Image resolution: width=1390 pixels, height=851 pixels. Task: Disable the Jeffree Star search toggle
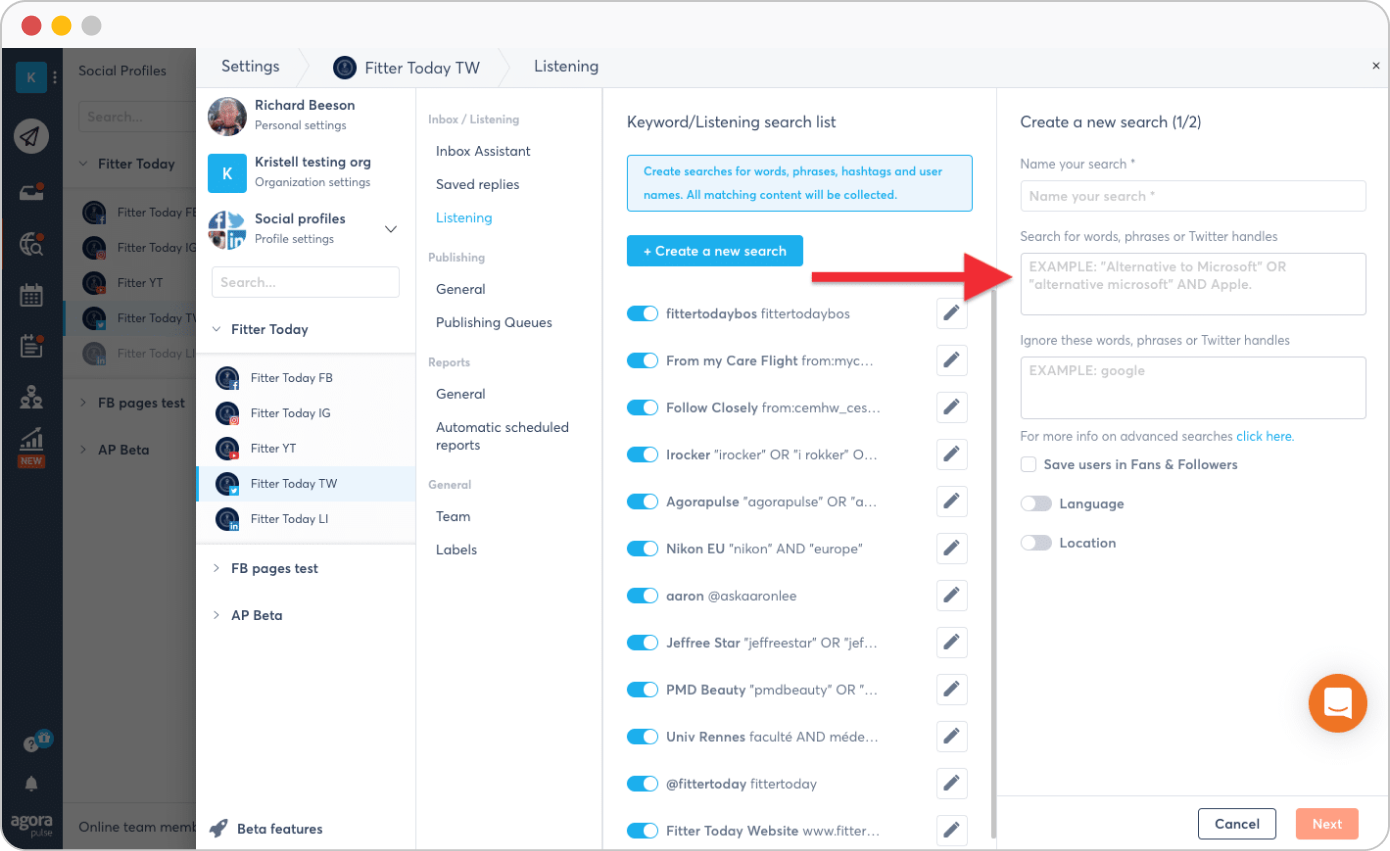point(642,643)
